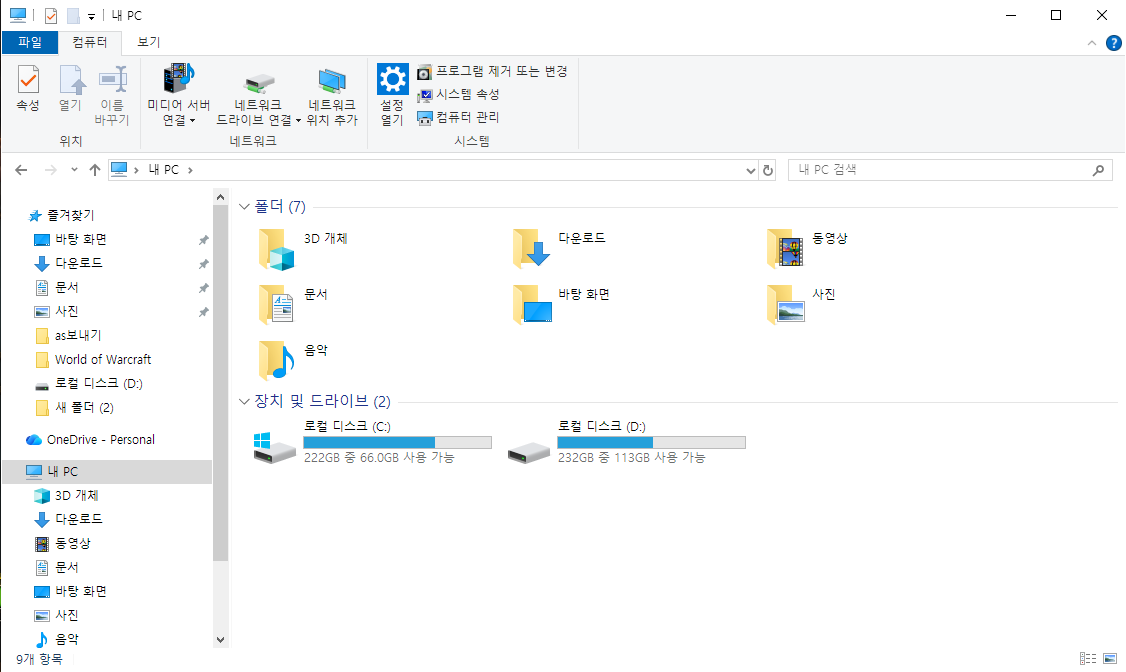Screen dimensions: 1126x672
Task: Open the 동영상 folder in main pane
Action: coord(785,249)
